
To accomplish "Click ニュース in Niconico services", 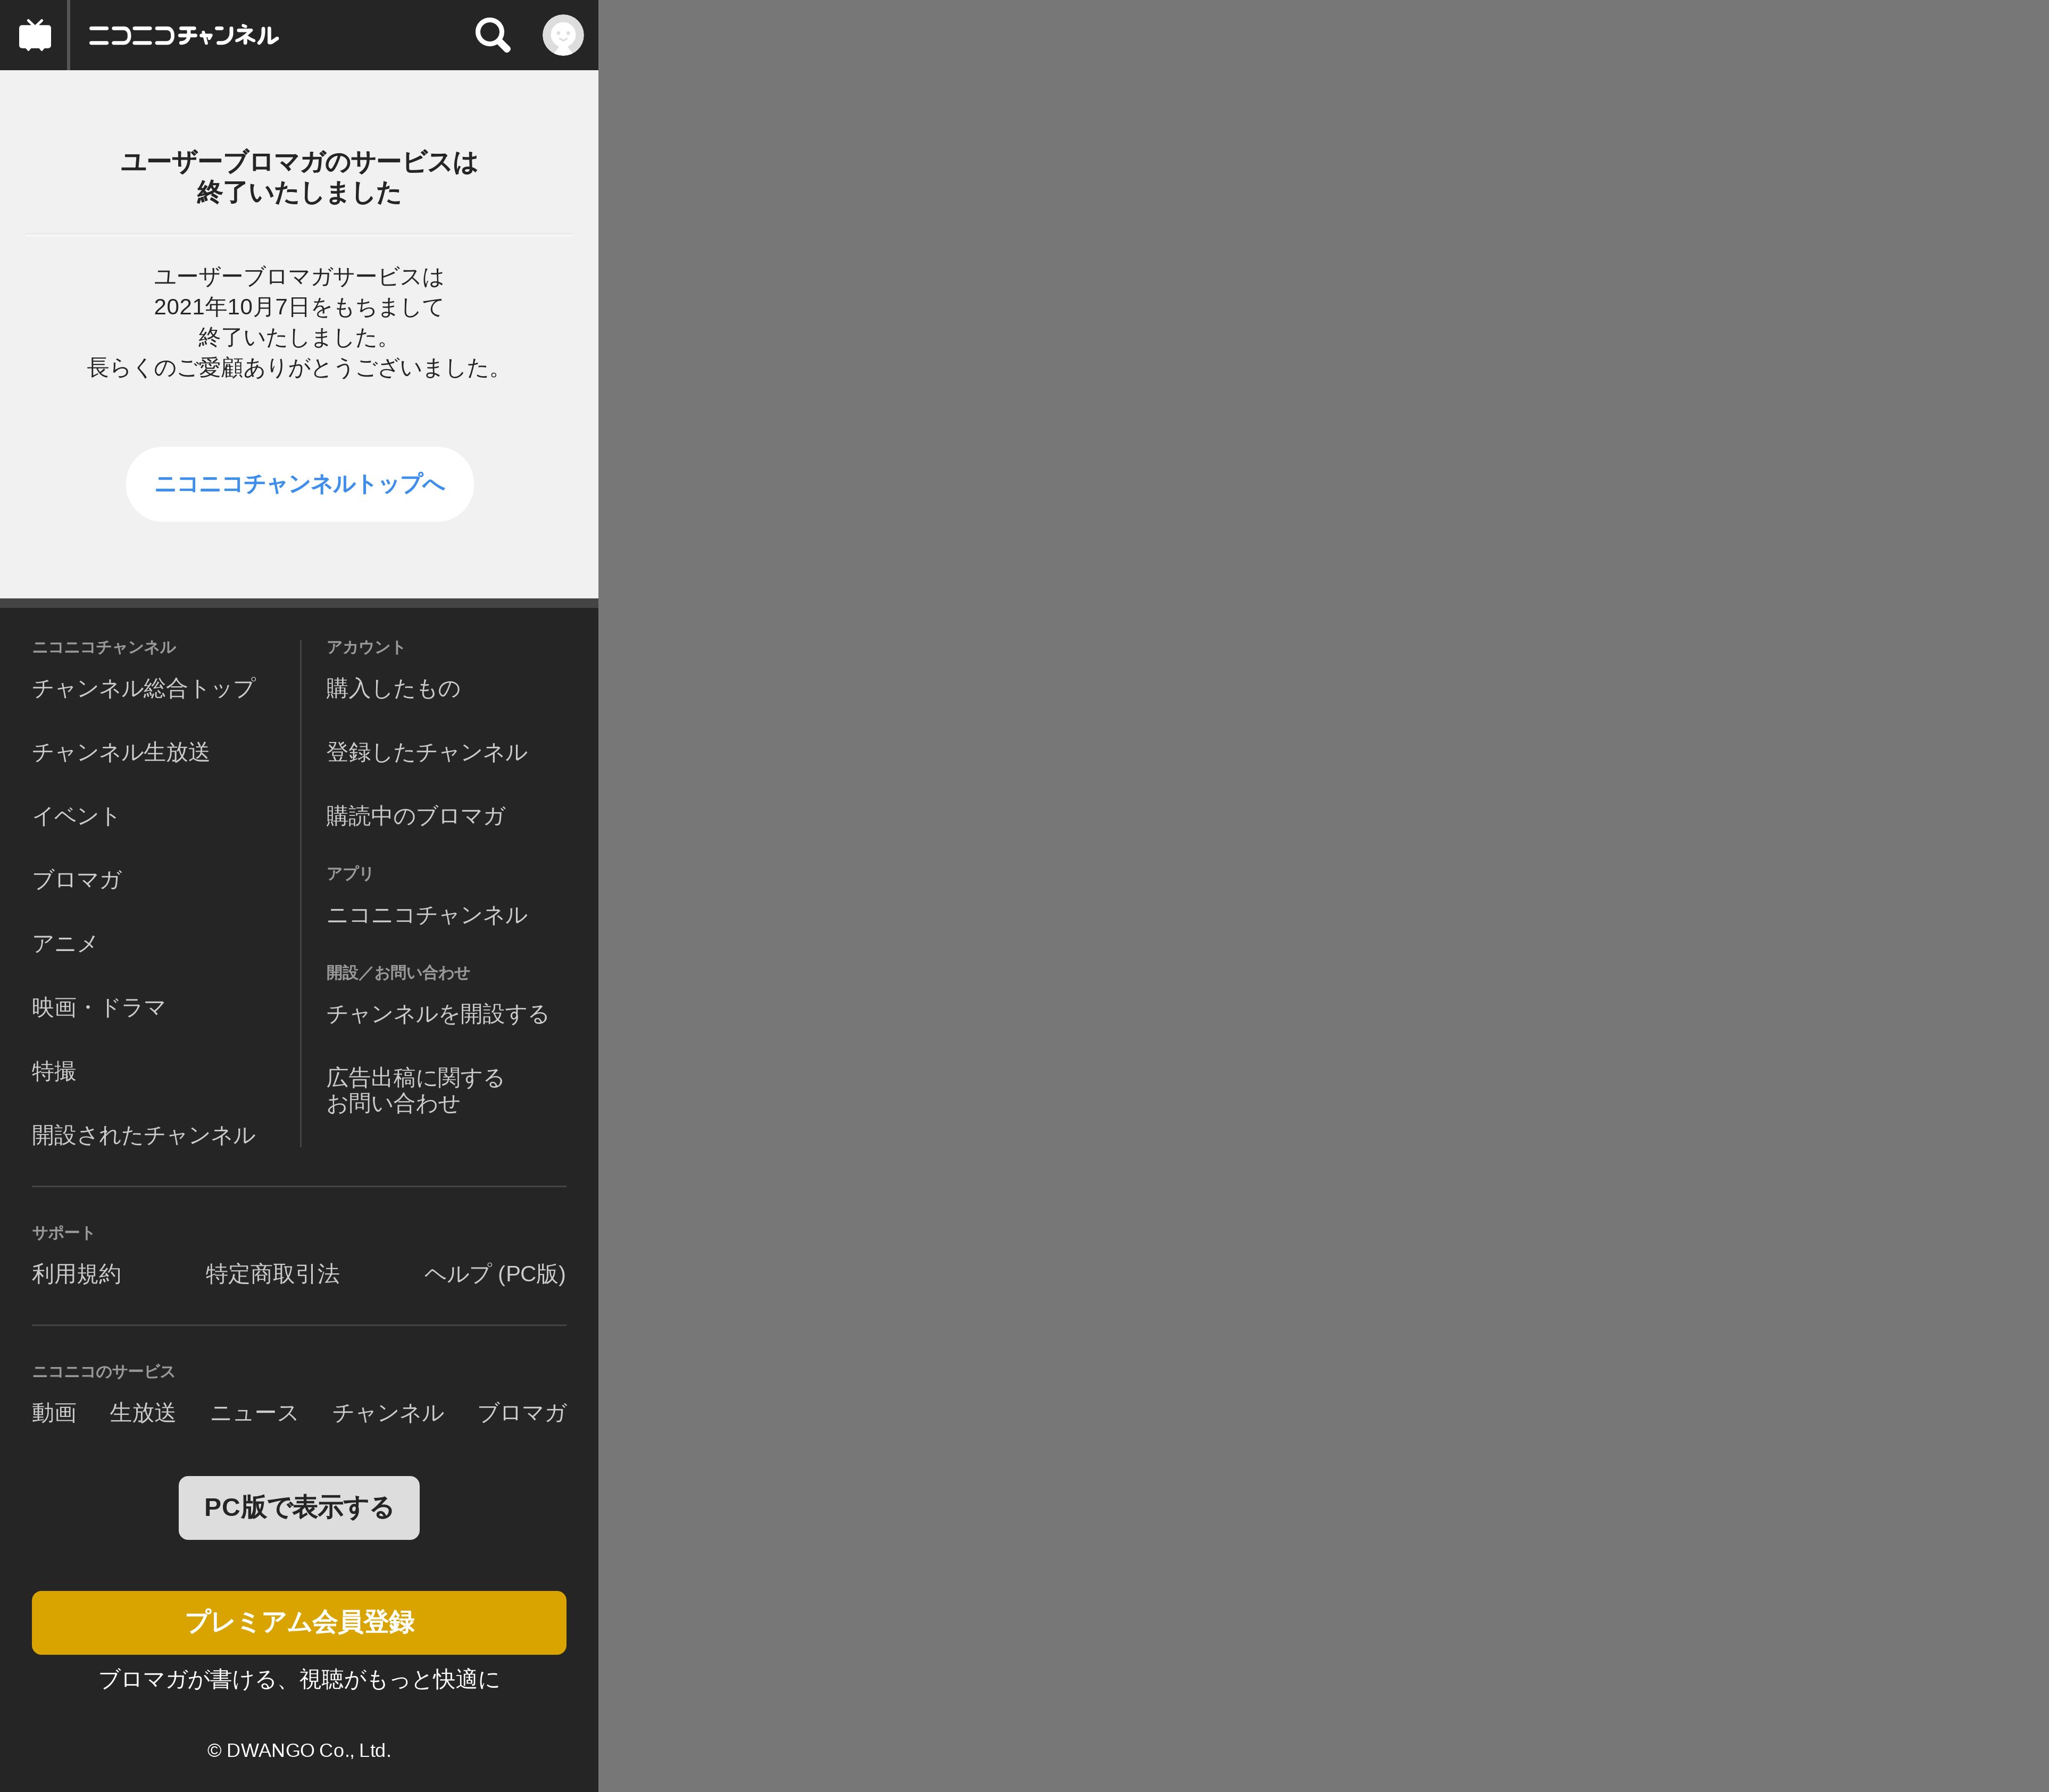I will click(254, 1413).
